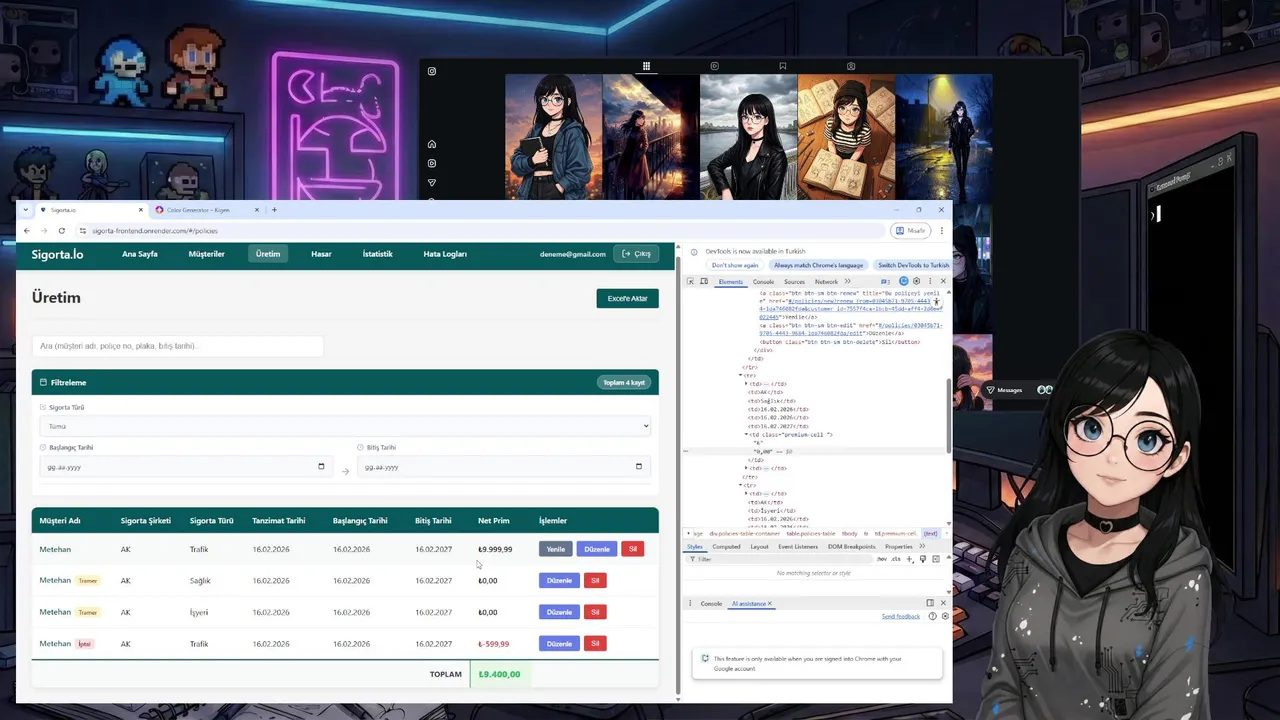Open the start date calendar picker icon

pos(321,466)
